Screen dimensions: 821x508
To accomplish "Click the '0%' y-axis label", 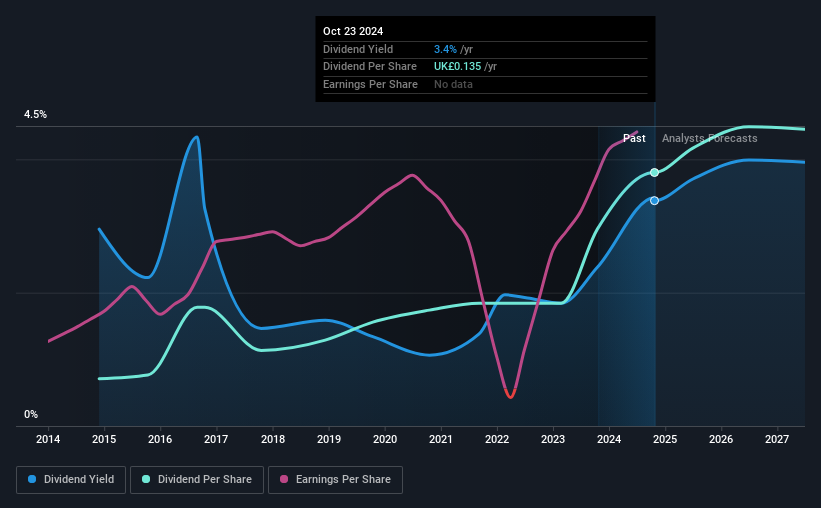I will click(31, 414).
